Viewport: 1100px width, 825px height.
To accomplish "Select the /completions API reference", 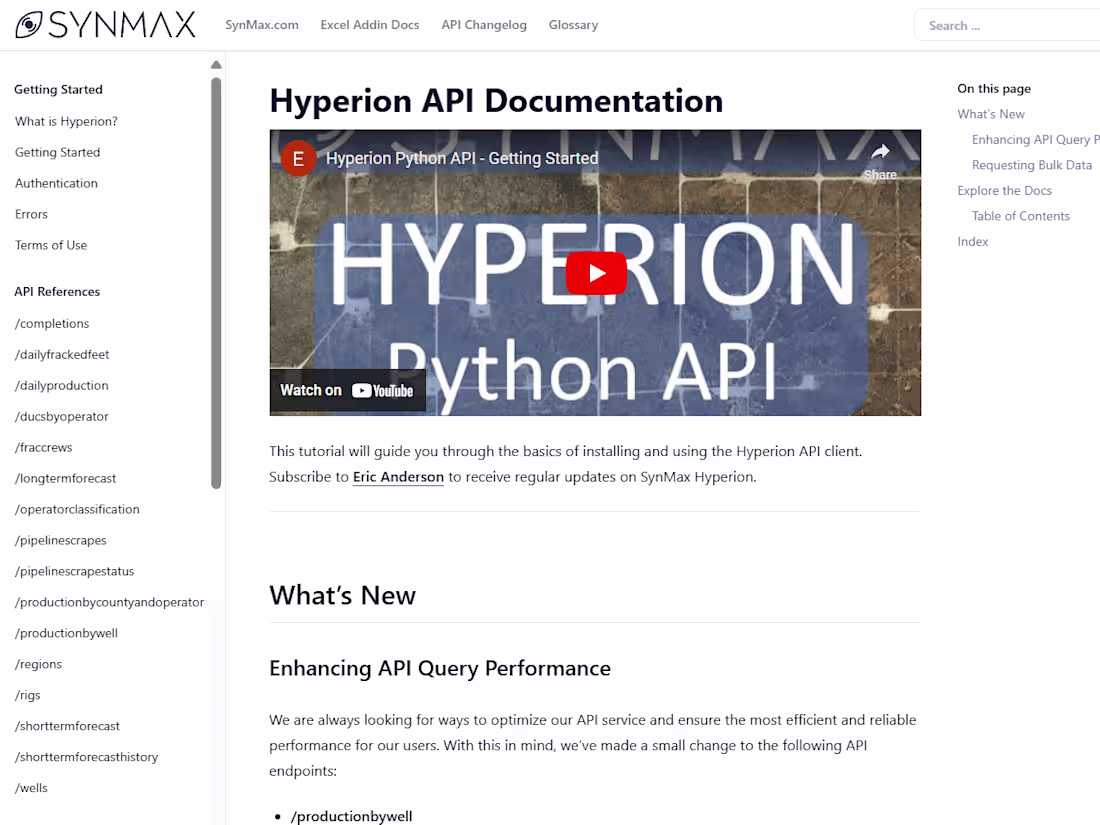I will (x=51, y=323).
